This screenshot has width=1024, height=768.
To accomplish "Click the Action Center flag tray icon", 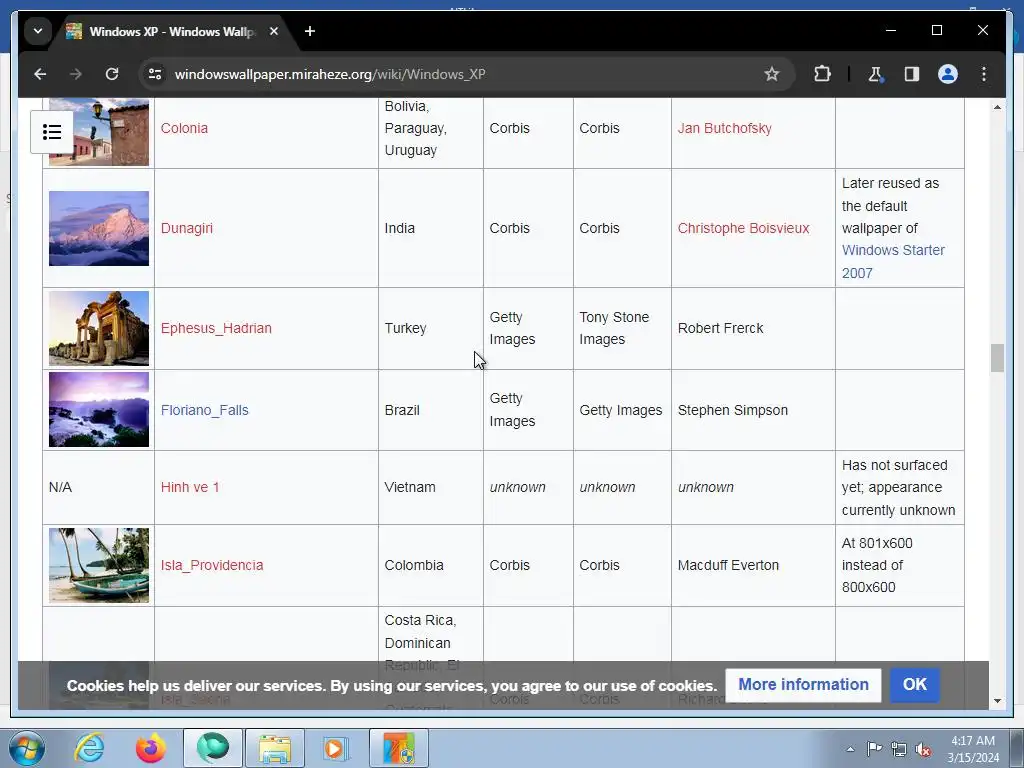I will coord(874,749).
